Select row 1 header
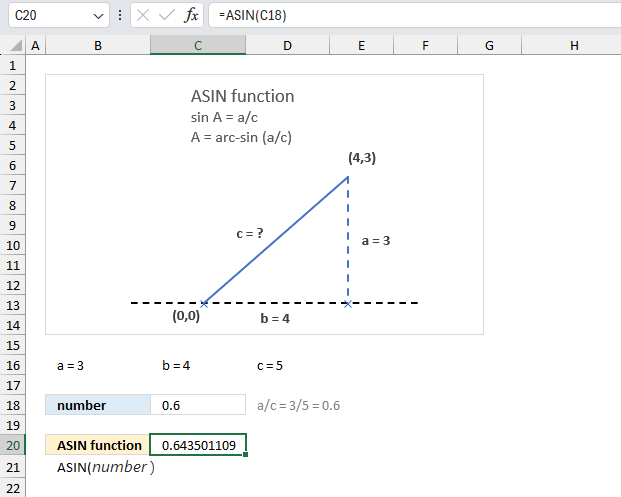 click(x=13, y=65)
